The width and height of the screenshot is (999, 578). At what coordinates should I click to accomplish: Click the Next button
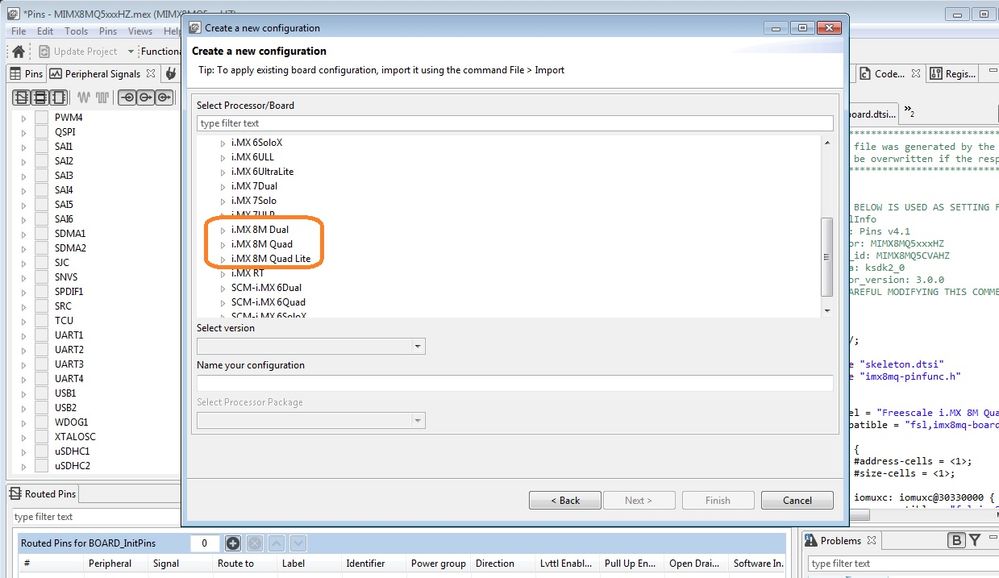click(638, 500)
